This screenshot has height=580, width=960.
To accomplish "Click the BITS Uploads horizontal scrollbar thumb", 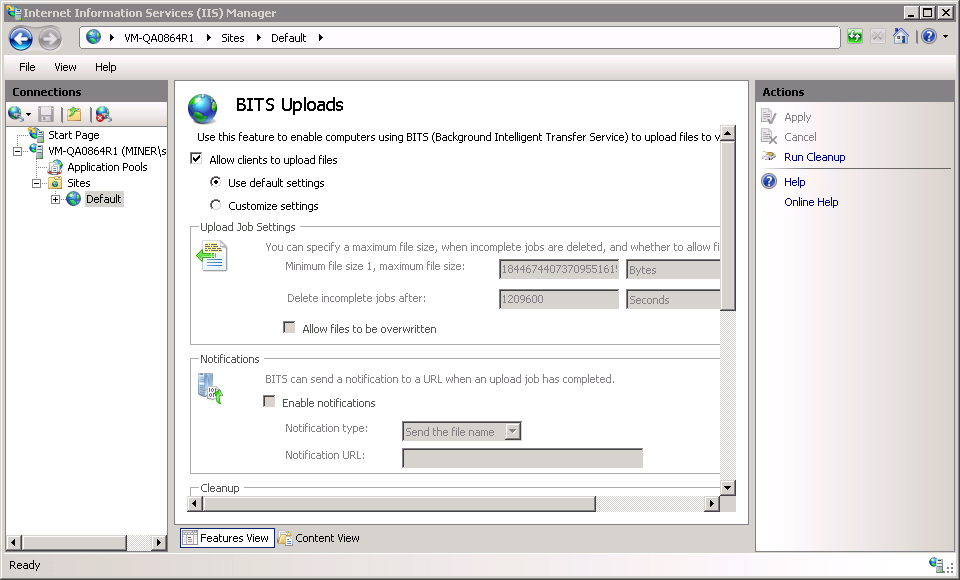I will tap(397, 503).
